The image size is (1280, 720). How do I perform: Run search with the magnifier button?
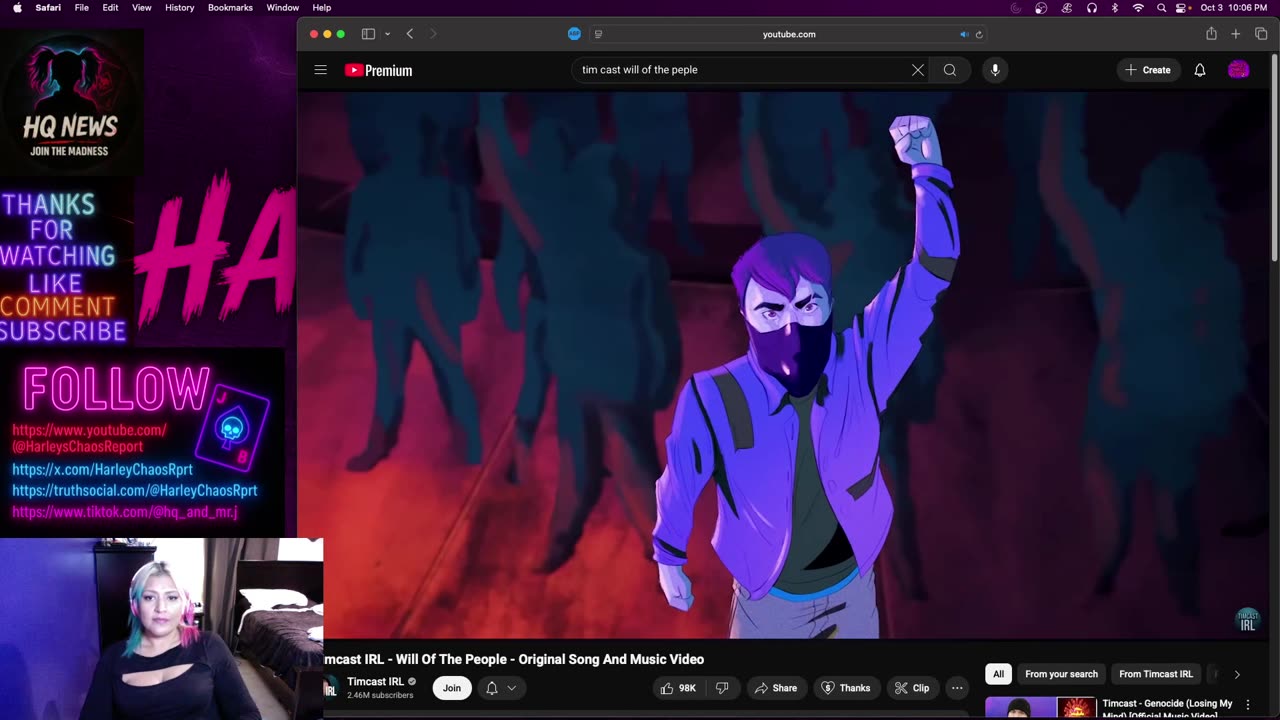[x=950, y=70]
